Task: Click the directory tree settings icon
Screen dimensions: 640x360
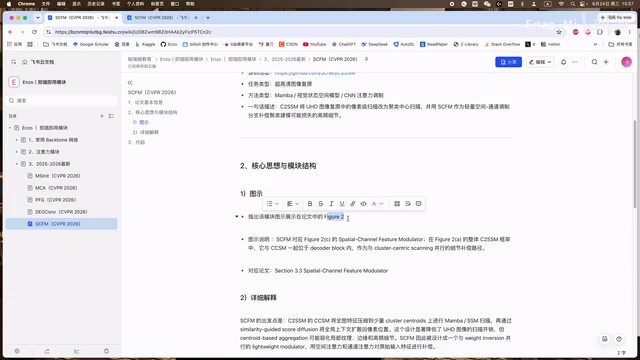Action: click(x=111, y=116)
